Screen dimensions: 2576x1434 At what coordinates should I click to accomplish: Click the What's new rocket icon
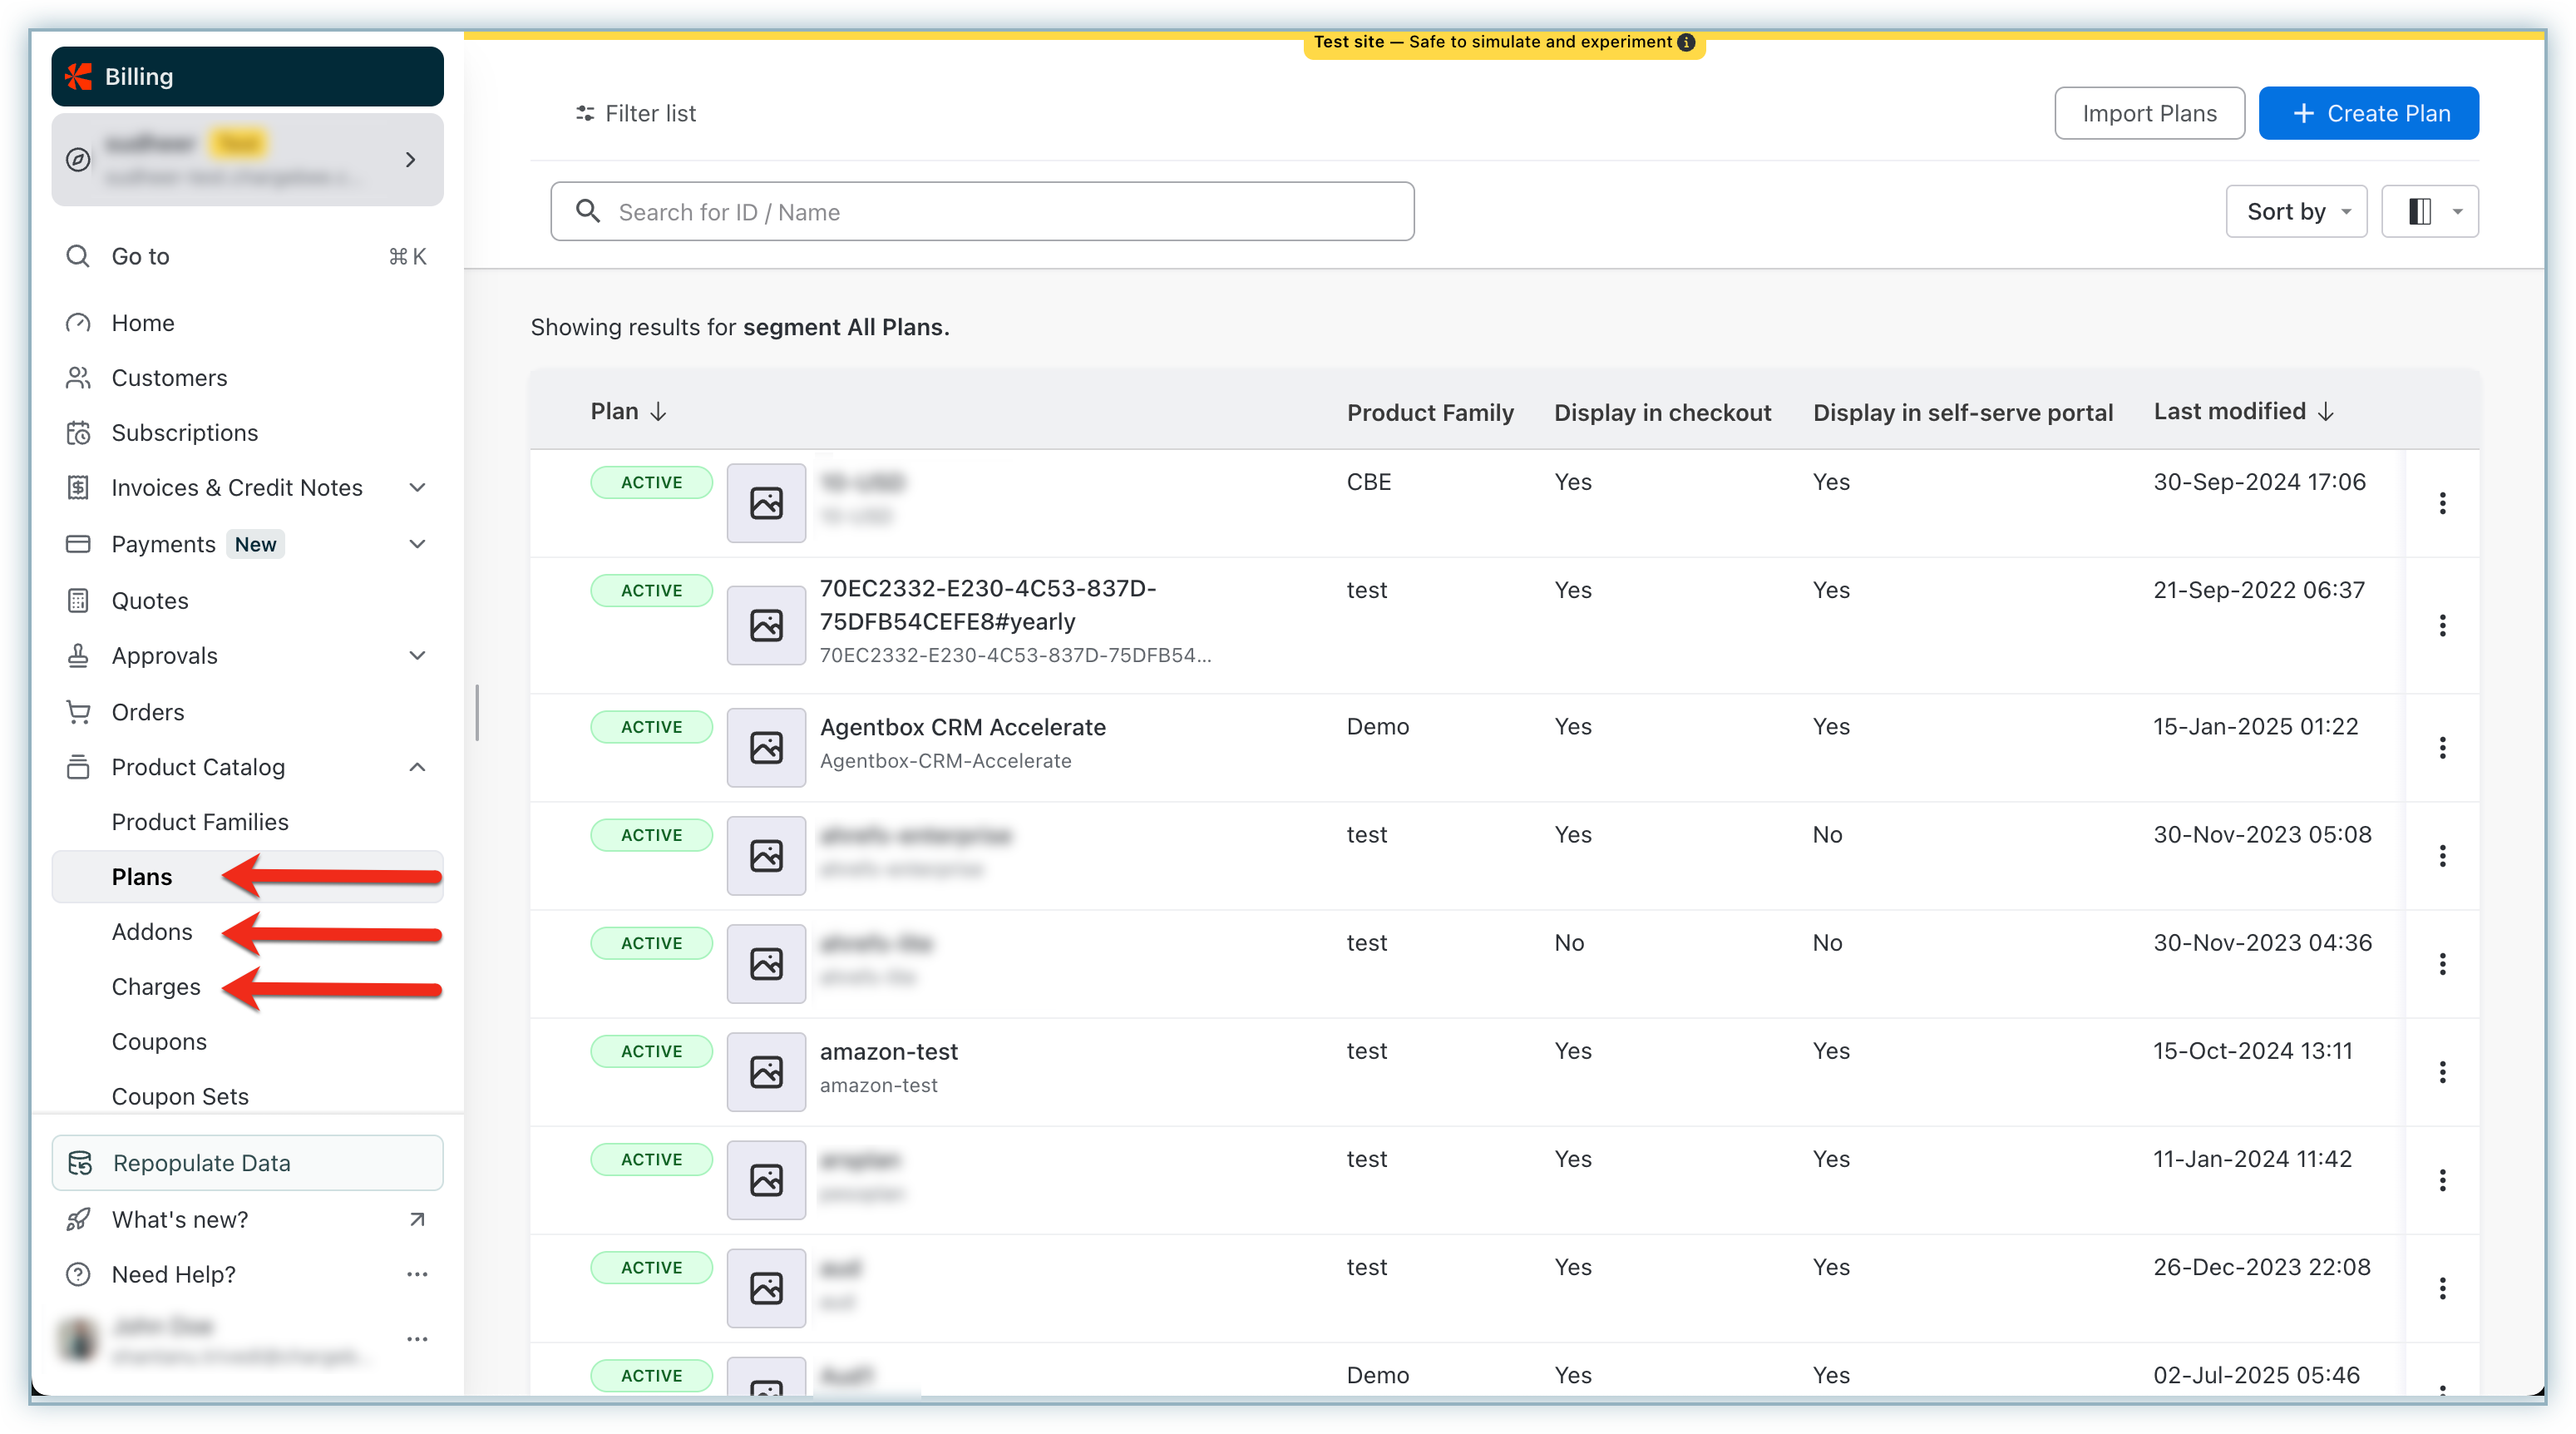point(78,1220)
